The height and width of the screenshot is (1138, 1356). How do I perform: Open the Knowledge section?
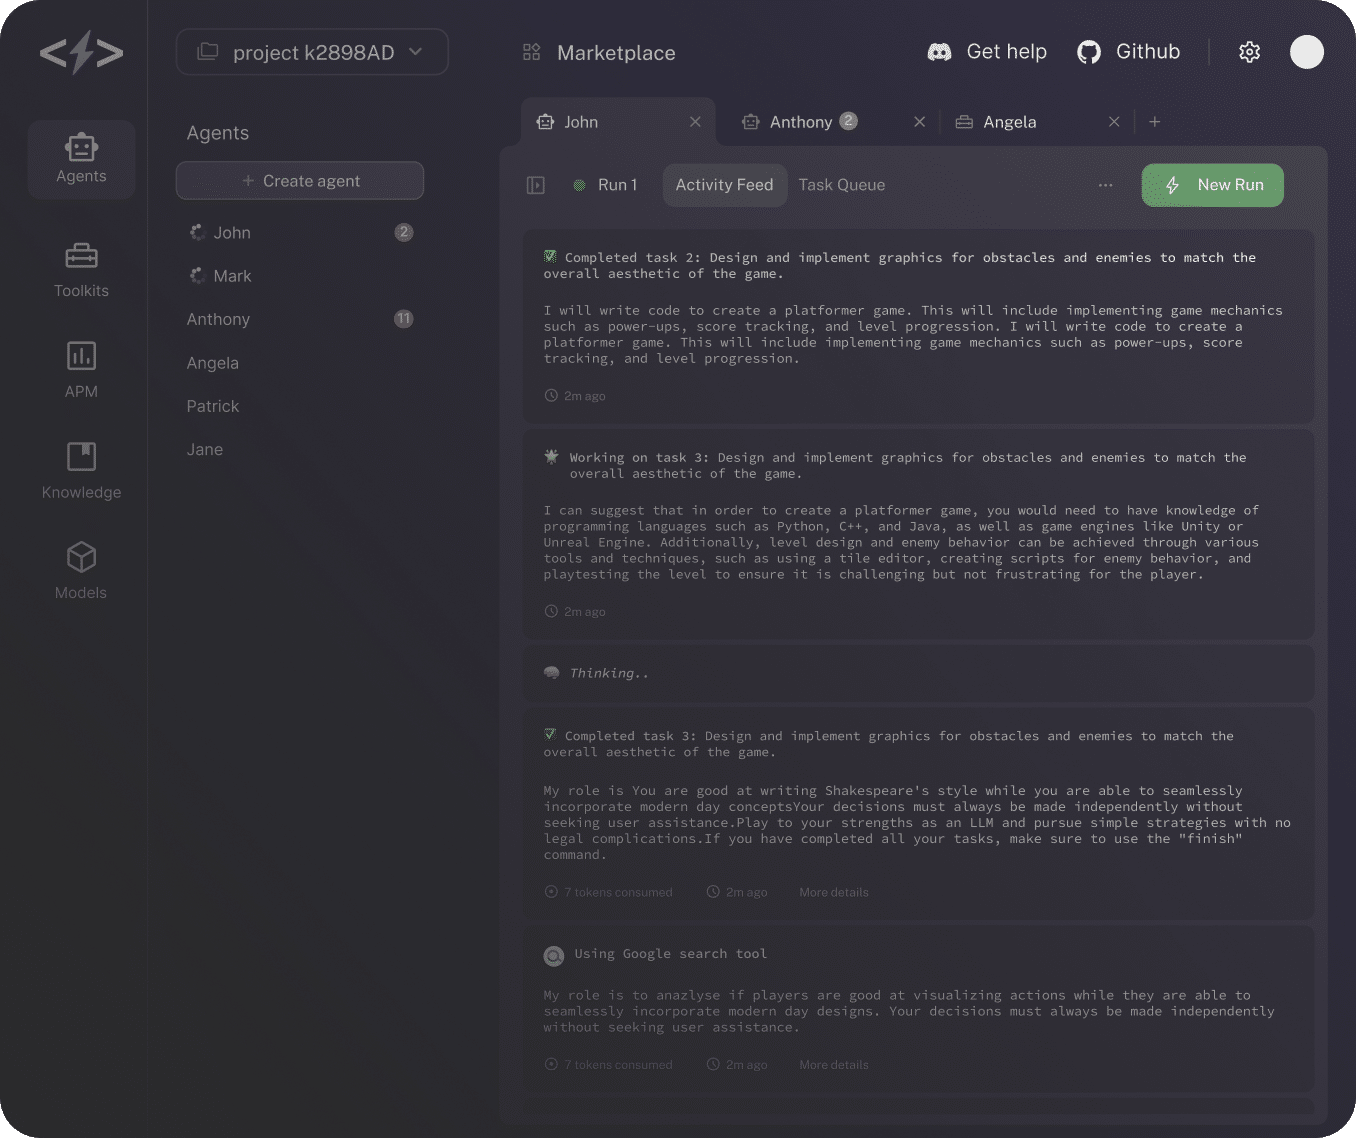point(81,470)
